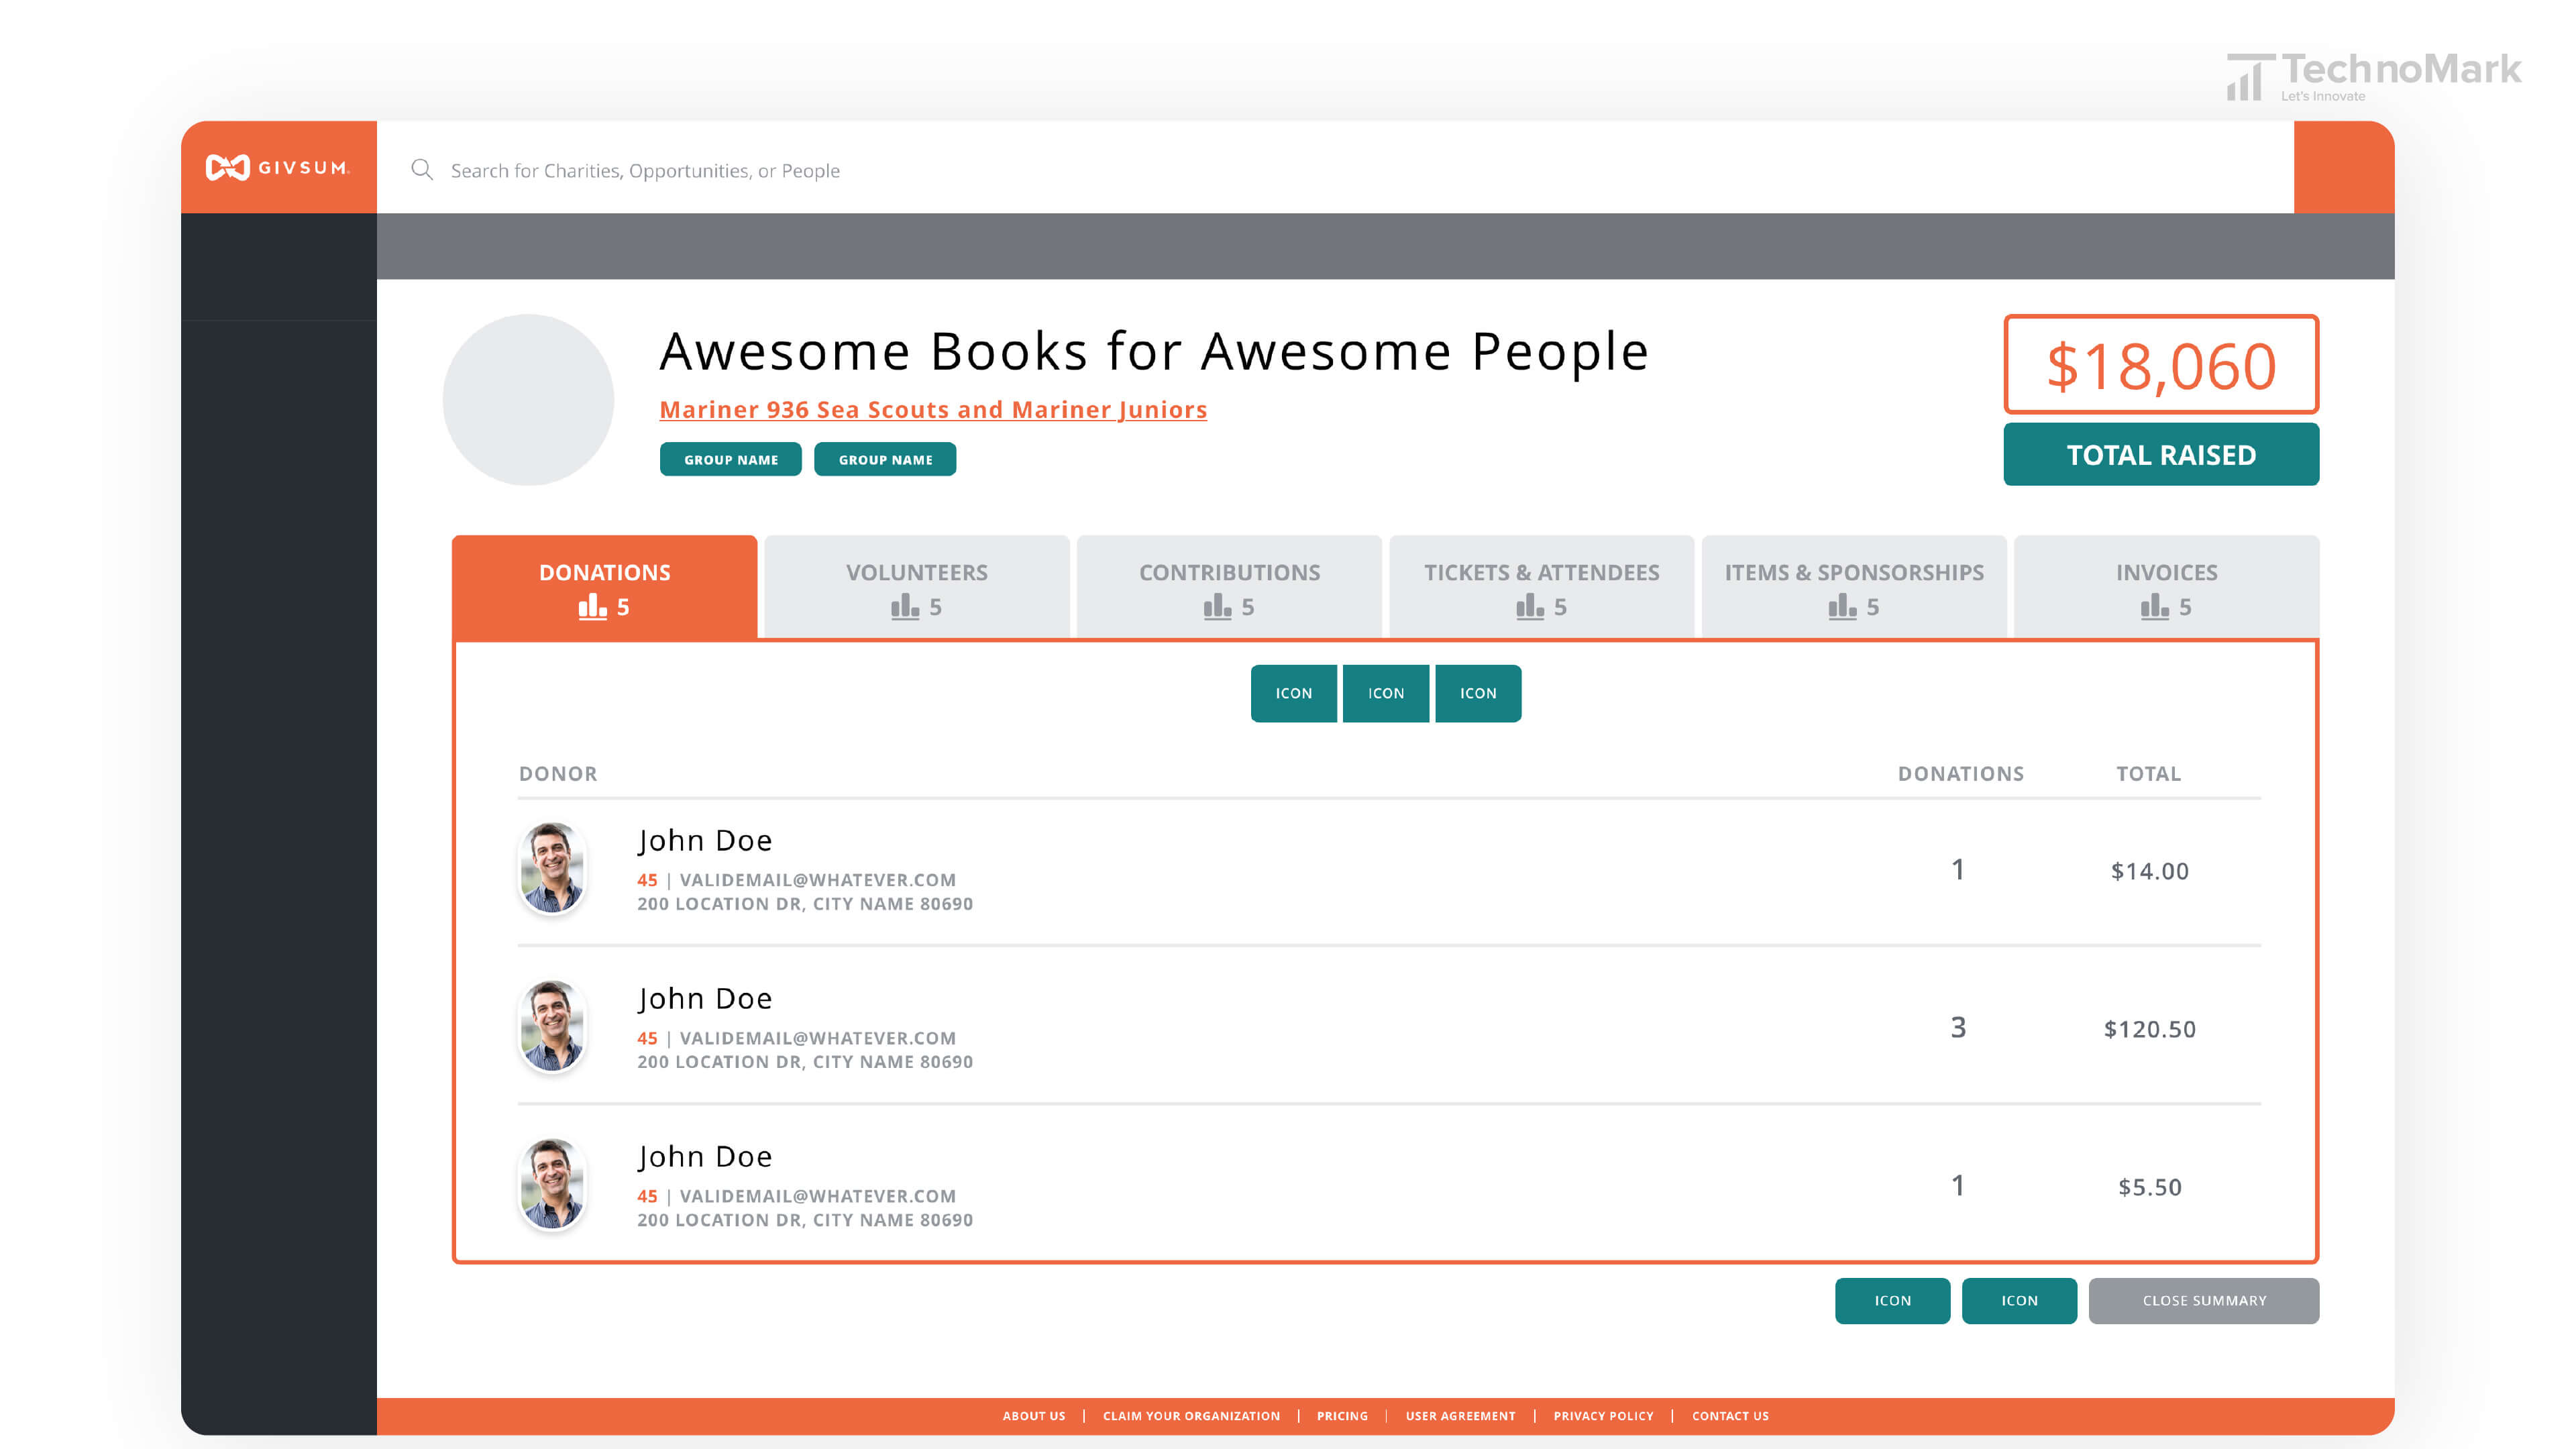Click the $120.50 total value
The image size is (2576, 1449).
click(x=2149, y=1029)
